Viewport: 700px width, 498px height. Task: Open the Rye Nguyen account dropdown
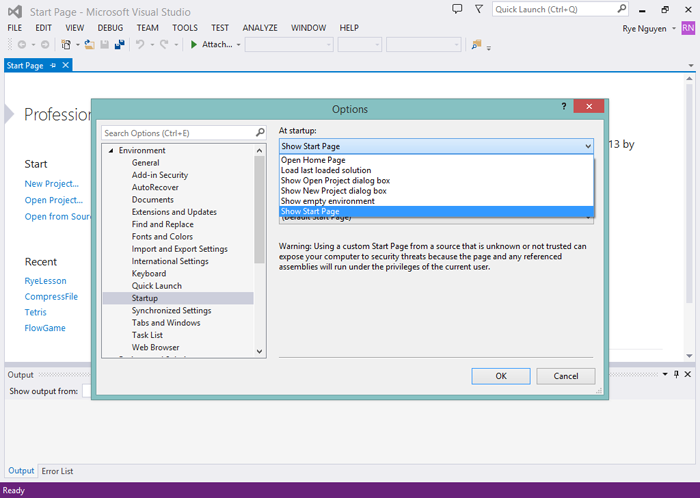674,29
